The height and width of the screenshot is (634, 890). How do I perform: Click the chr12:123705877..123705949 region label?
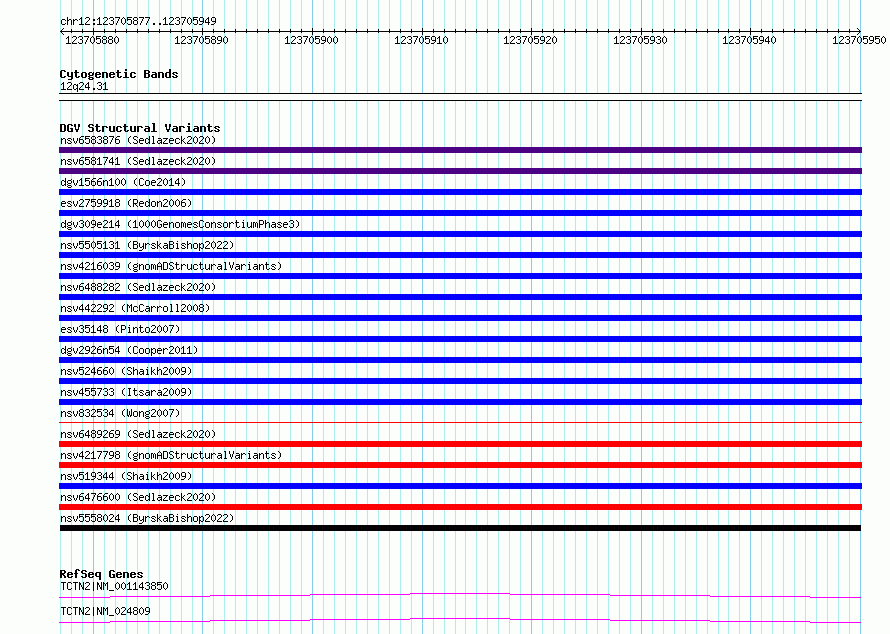[138, 21]
